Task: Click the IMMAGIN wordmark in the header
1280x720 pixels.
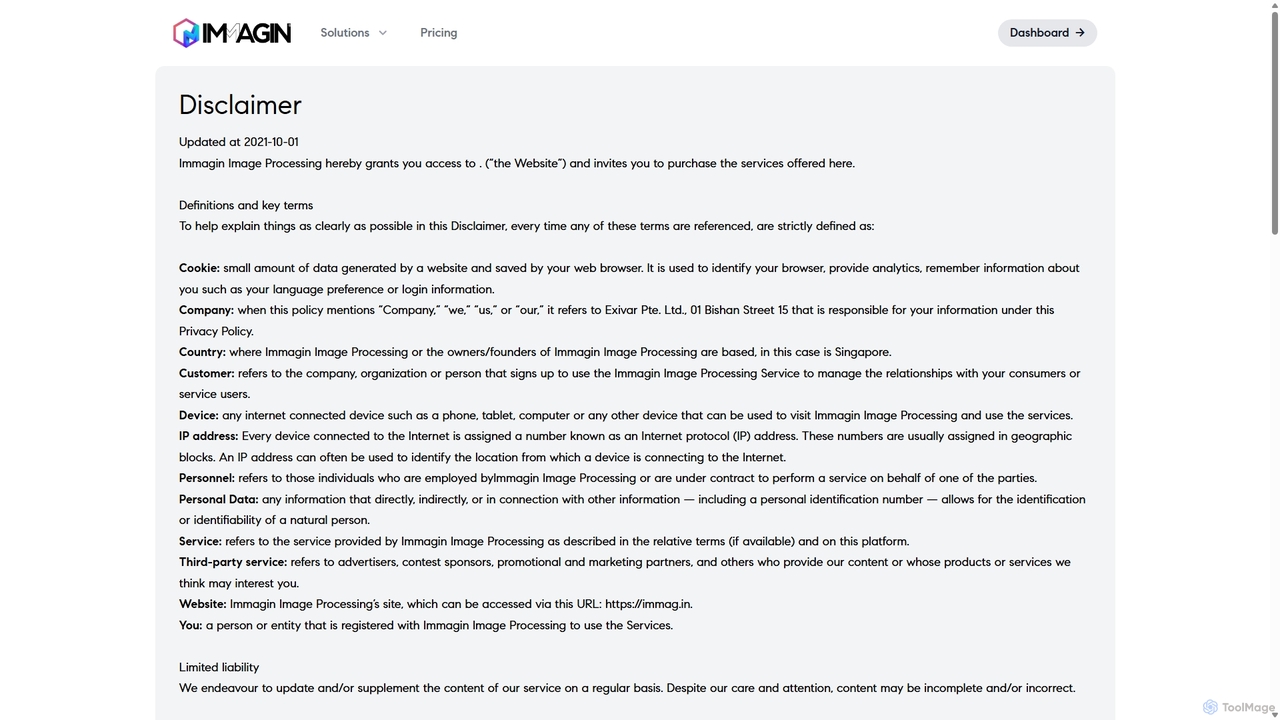Action: 246,33
